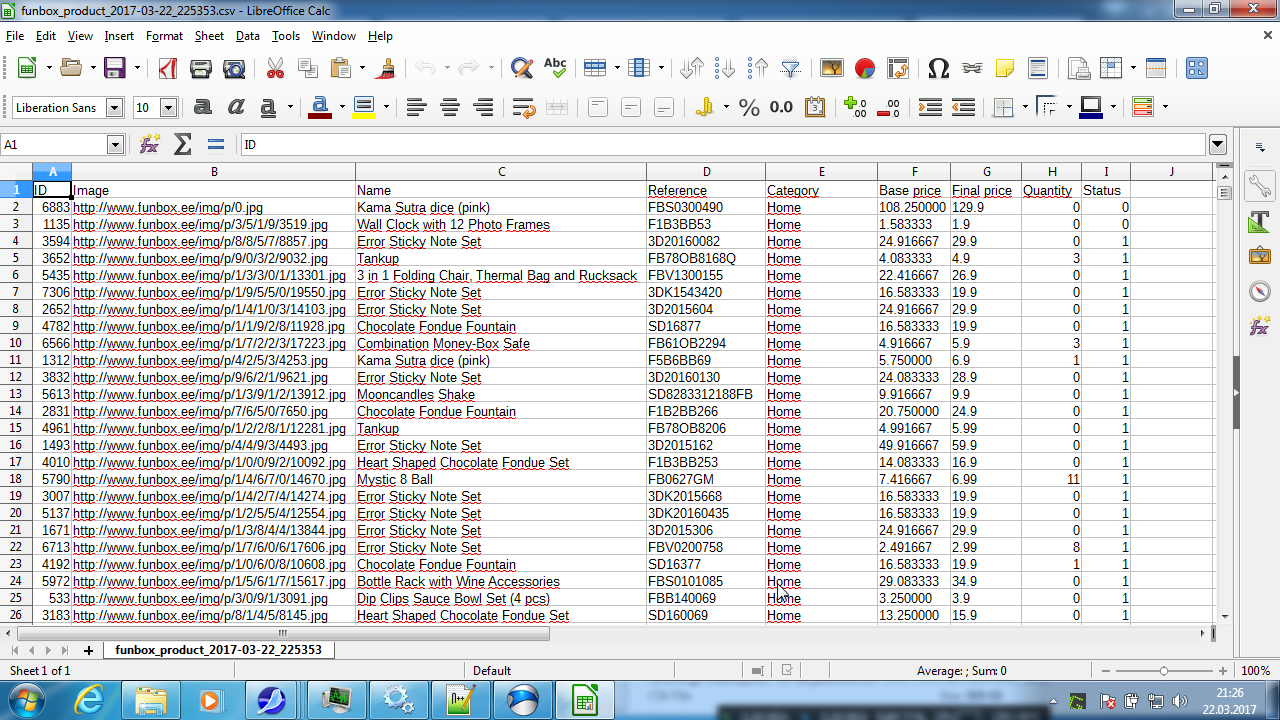Open the Find & Replace tool

pos(521,68)
